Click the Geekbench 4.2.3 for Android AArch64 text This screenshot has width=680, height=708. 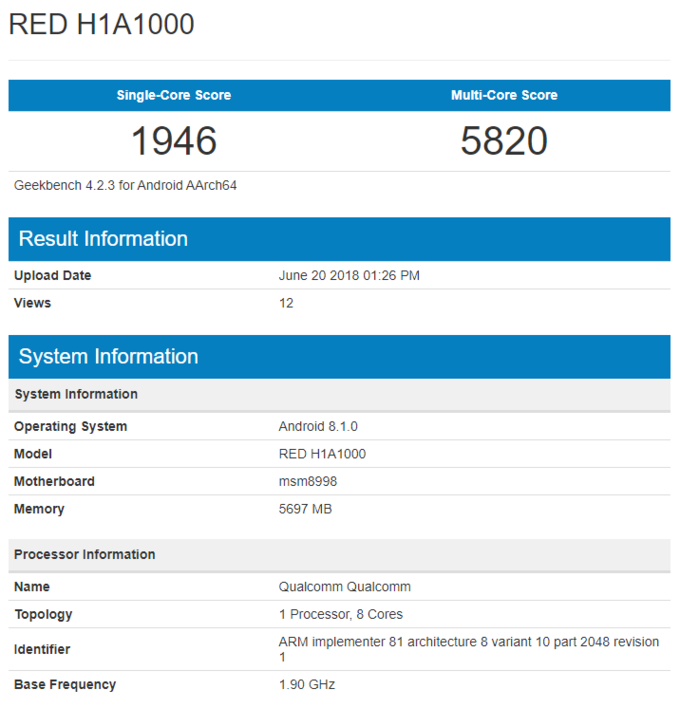[125, 186]
